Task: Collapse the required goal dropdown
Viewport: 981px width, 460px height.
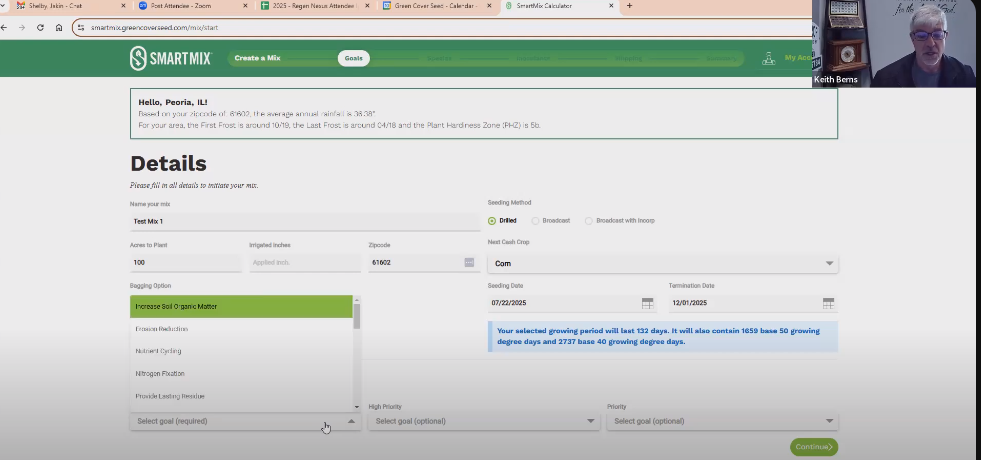Action: pos(351,421)
